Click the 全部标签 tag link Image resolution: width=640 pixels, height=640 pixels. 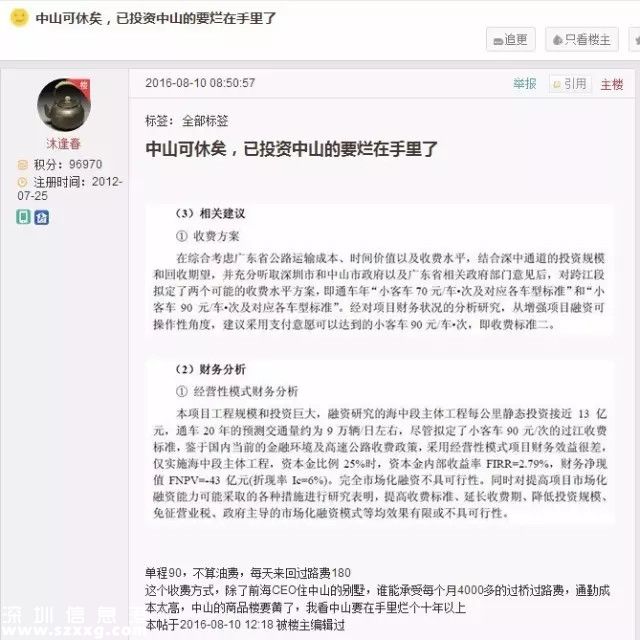tap(205, 121)
